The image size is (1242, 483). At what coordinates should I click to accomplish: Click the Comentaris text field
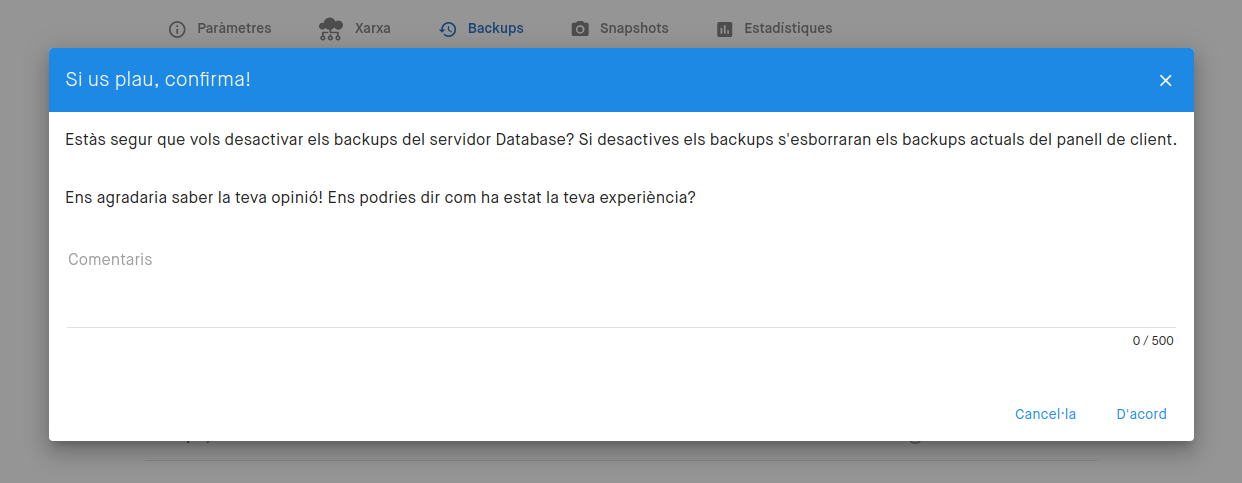coord(621,286)
